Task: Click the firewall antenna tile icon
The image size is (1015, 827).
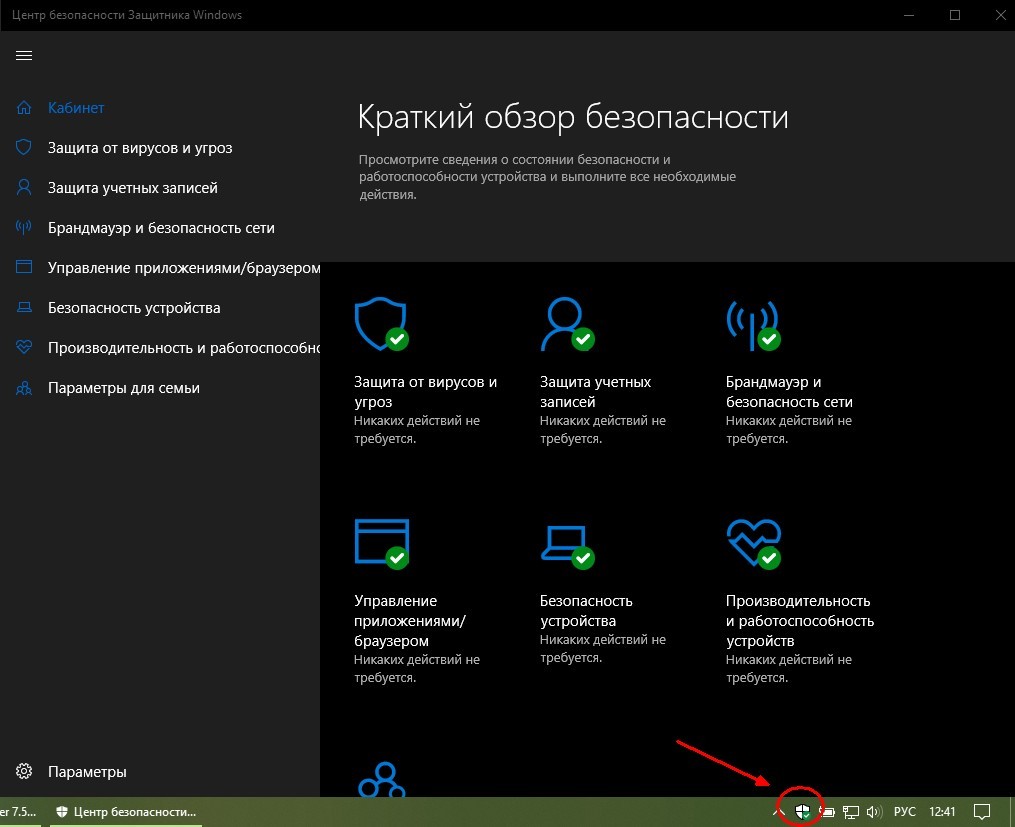Action: coord(753,324)
